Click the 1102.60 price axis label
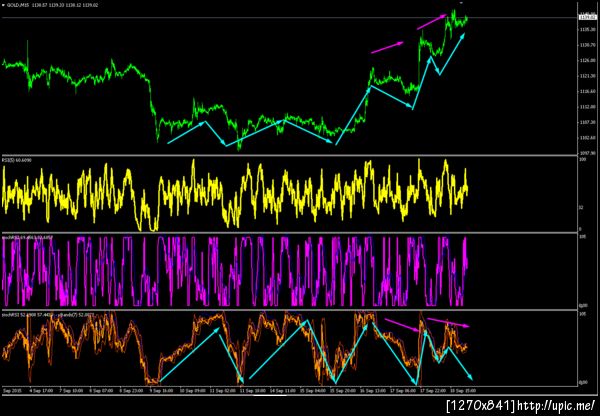The height and width of the screenshot is (416, 600). [589, 138]
